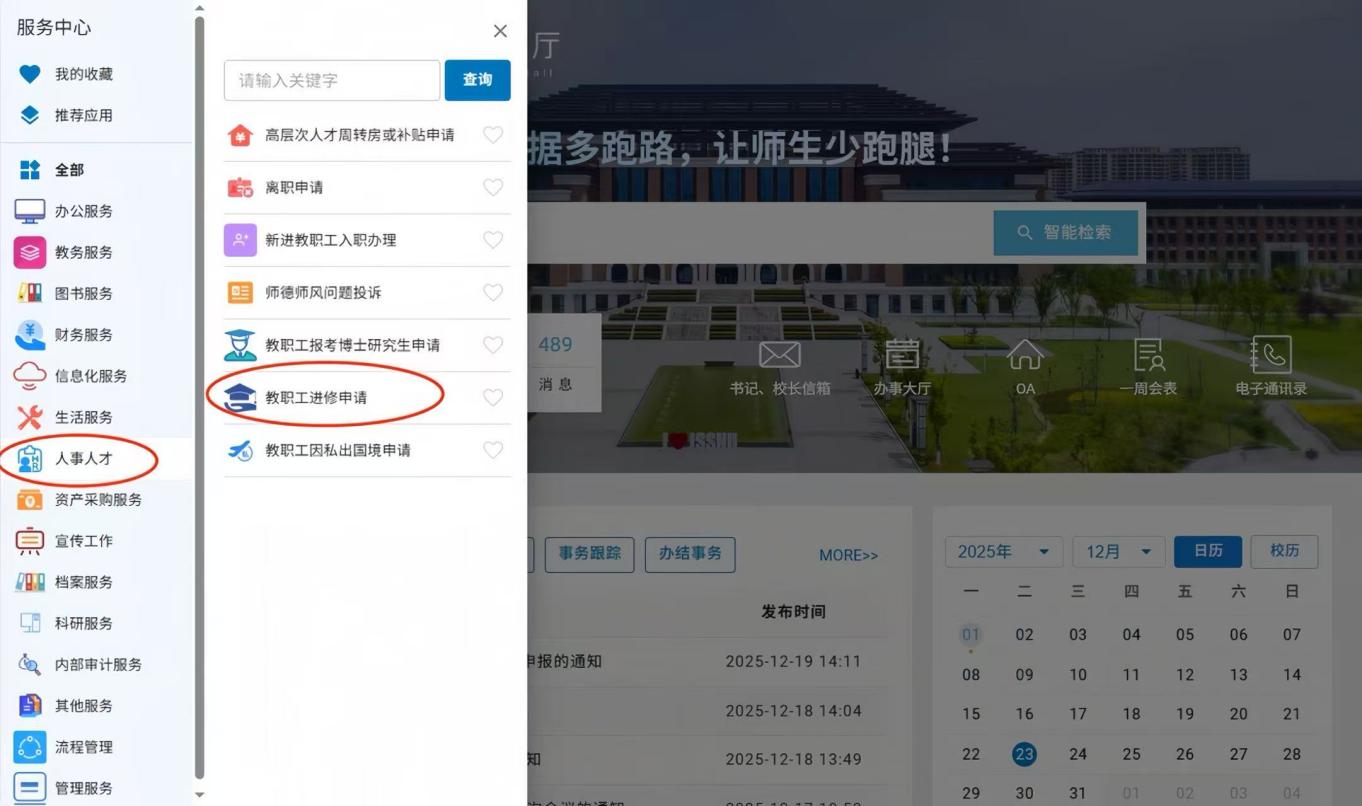Click the 请输入关键字 search input field
The image size is (1362, 806).
332,80
